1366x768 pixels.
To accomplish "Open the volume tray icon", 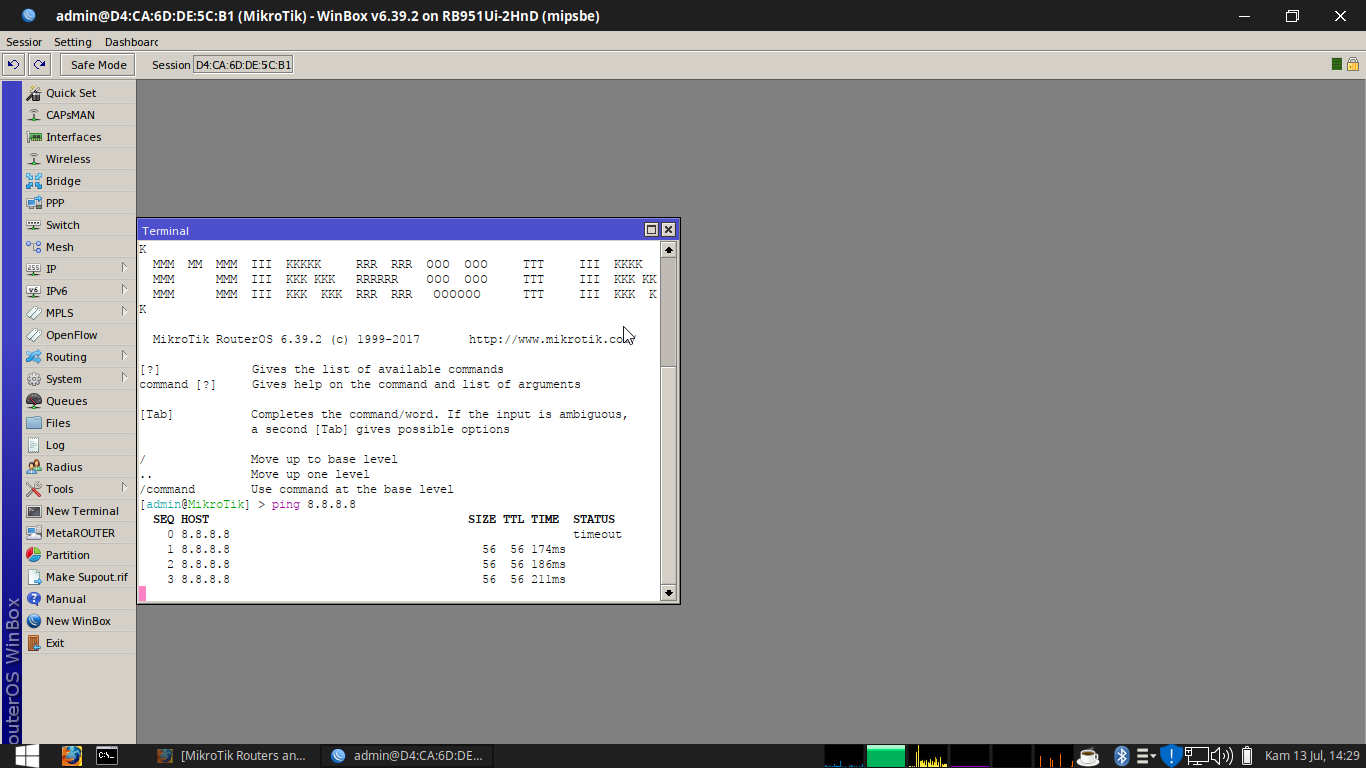I will click(x=1222, y=755).
